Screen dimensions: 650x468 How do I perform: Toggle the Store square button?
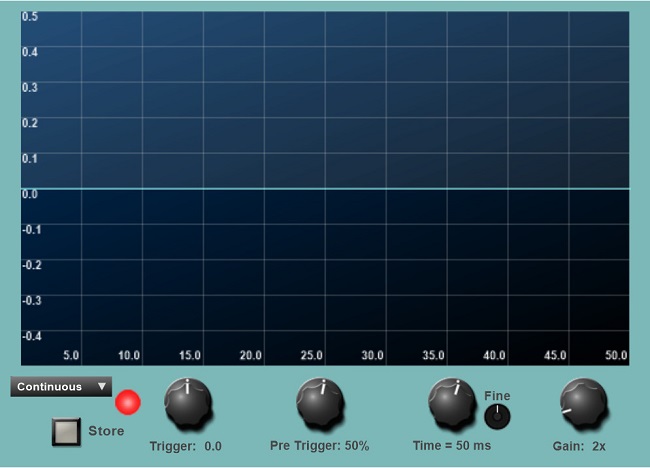tap(67, 431)
